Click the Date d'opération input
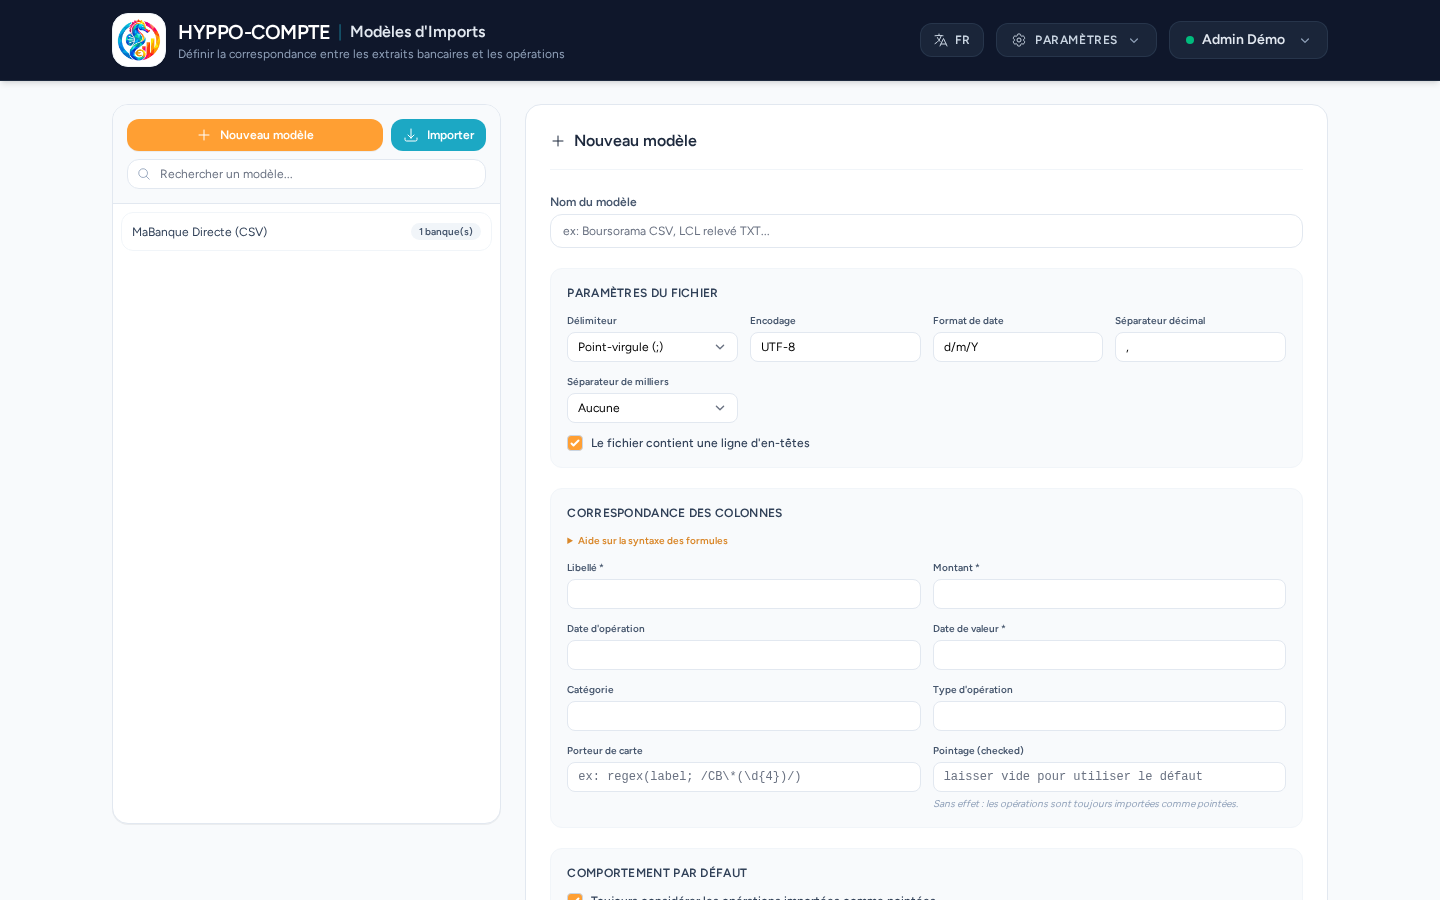Viewport: 1440px width, 900px height. click(x=744, y=655)
